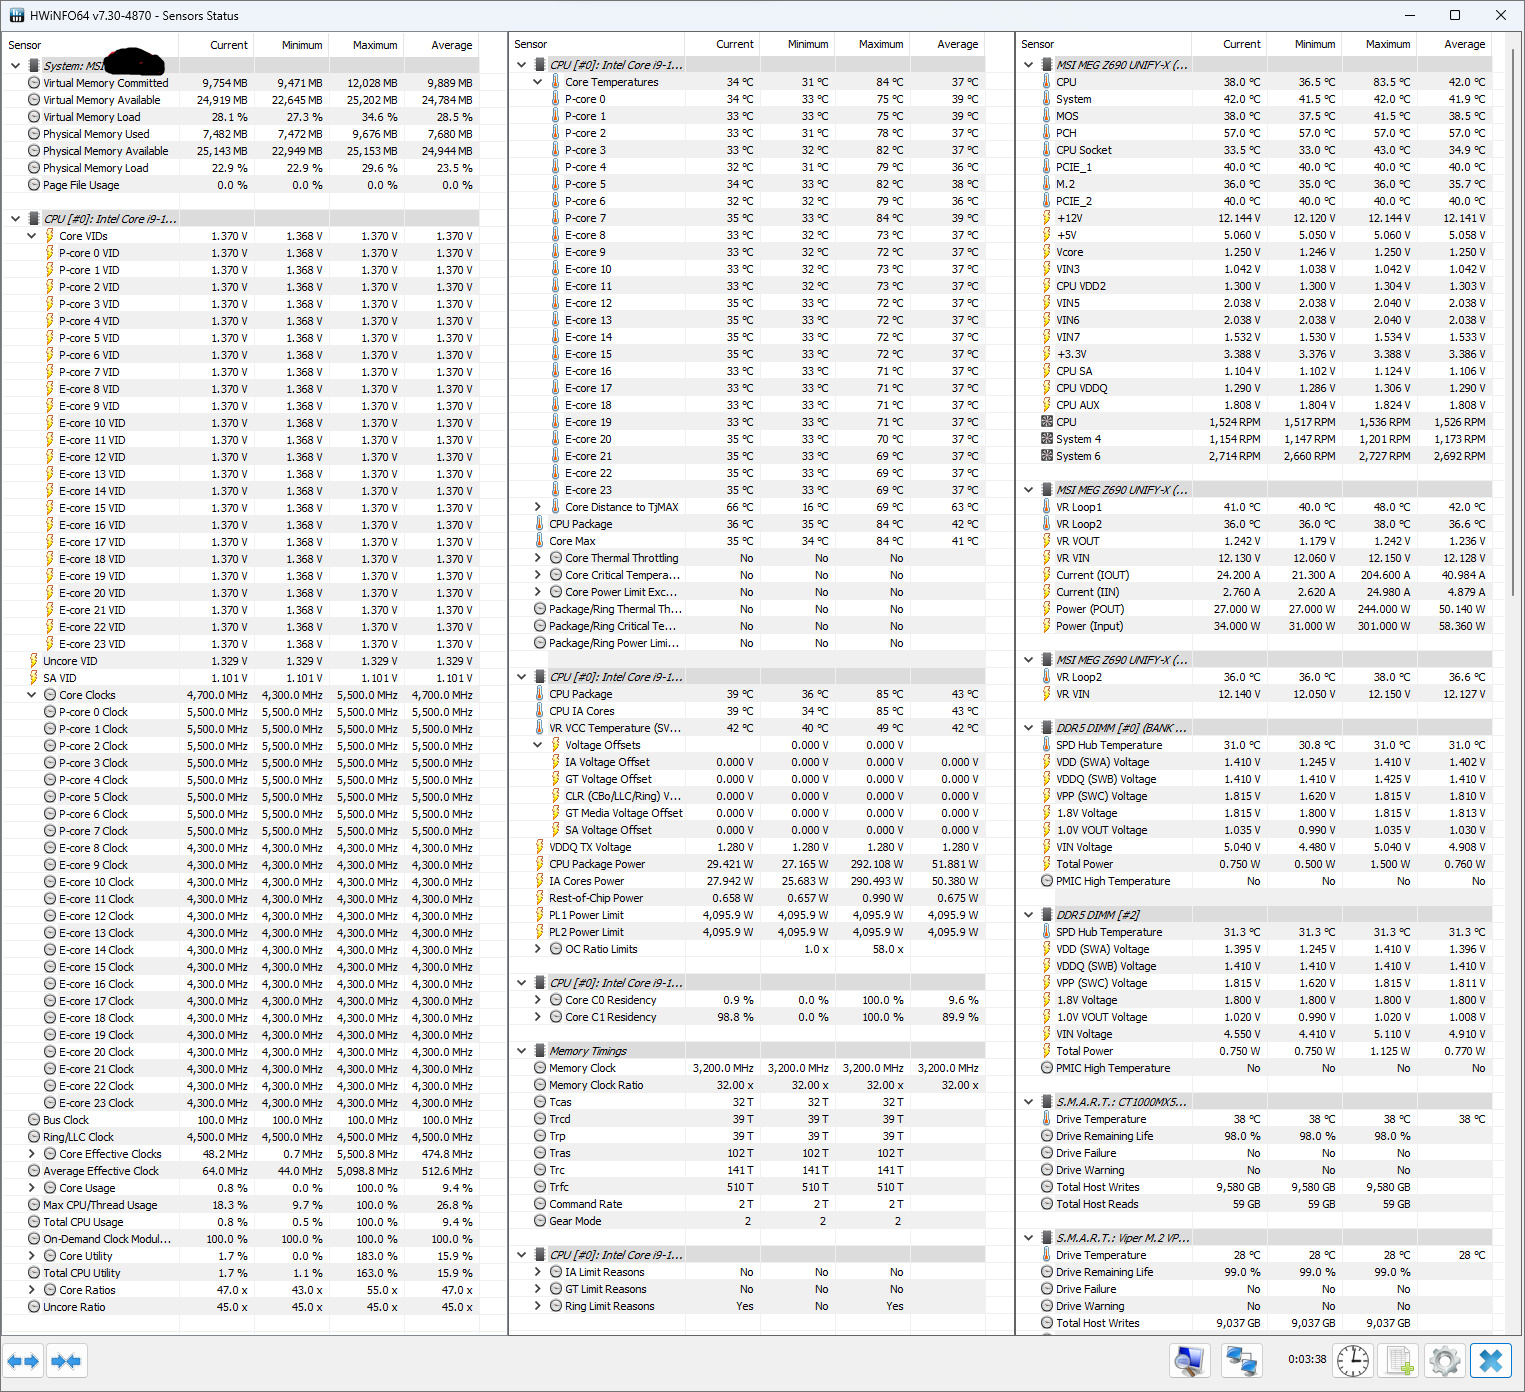Reset the clock timer icon

[x=1352, y=1361]
